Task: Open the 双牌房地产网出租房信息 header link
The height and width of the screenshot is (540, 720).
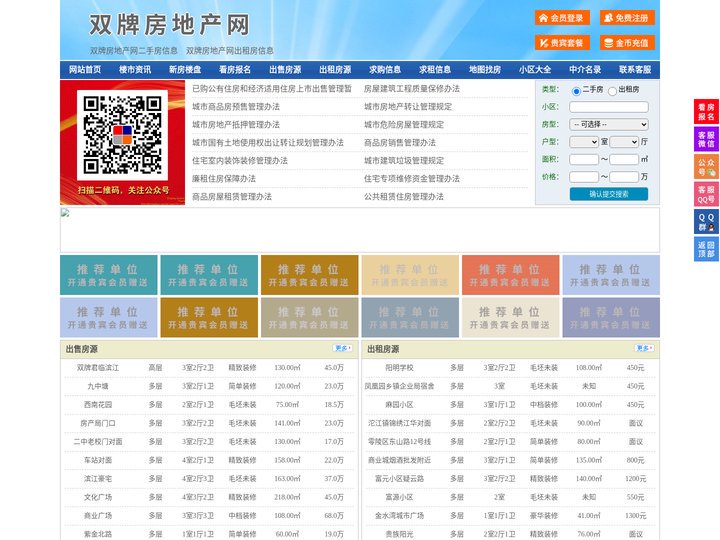Action: coord(230,51)
